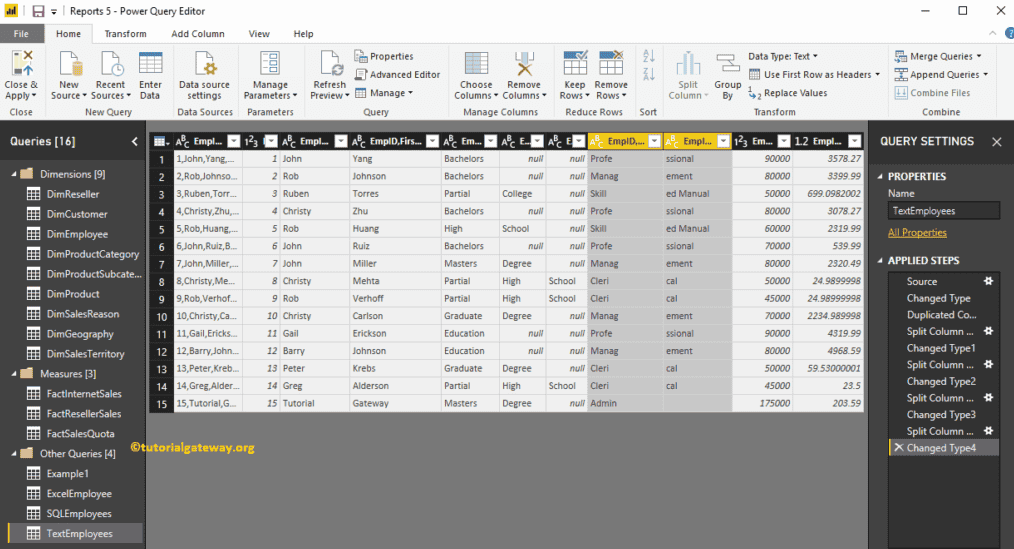Image resolution: width=1014 pixels, height=549 pixels.
Task: Collapse the Measures [3] folder
Action: 14,374
